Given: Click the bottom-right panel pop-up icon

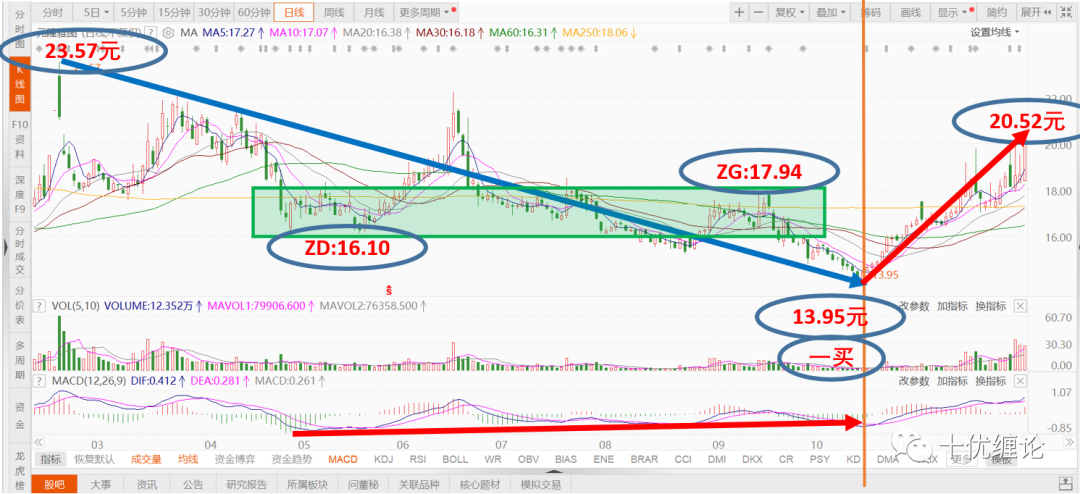Looking at the screenshot, I should point(1066,484).
